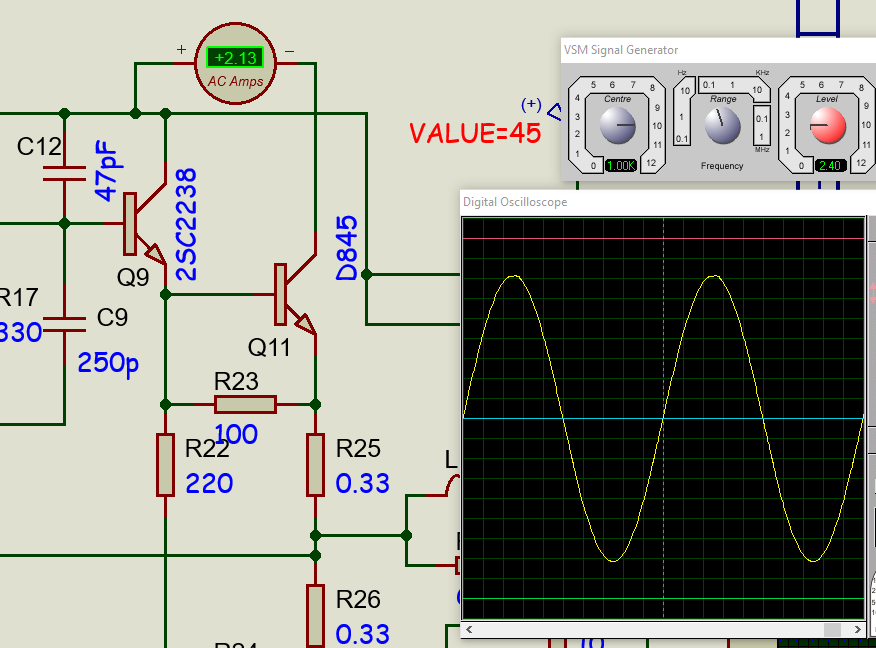Screen dimensions: 876x648
Task: Select capacitor C12 symbol
Action: tap(64, 172)
